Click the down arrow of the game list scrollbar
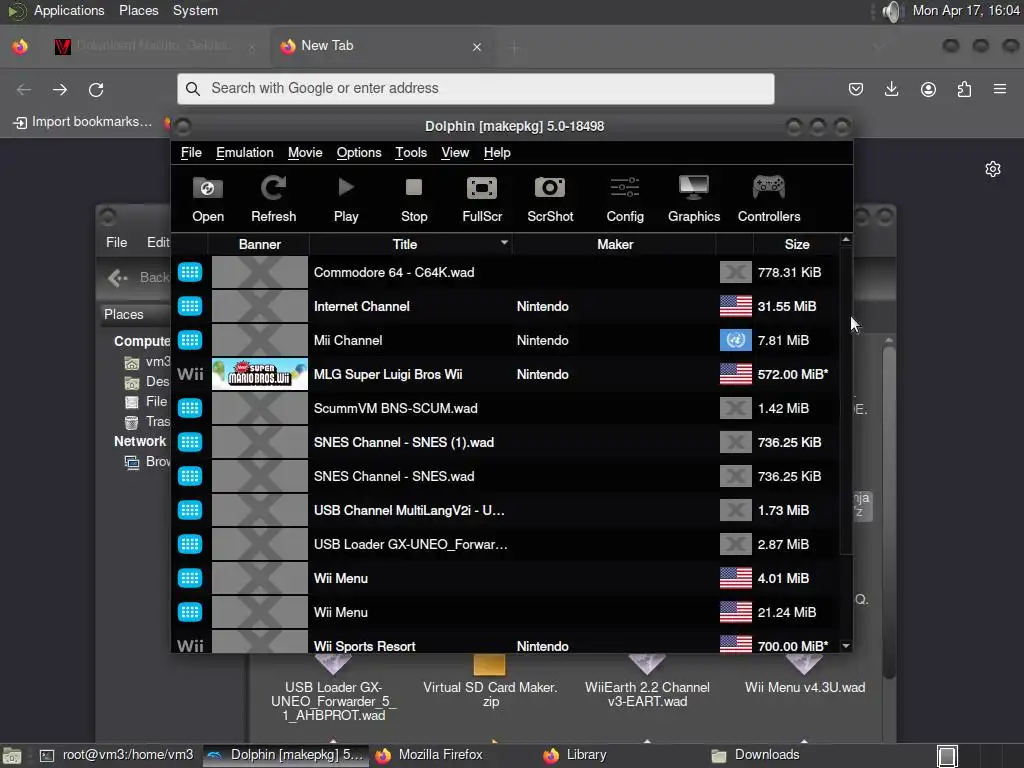Viewport: 1024px width, 768px height. pos(846,646)
